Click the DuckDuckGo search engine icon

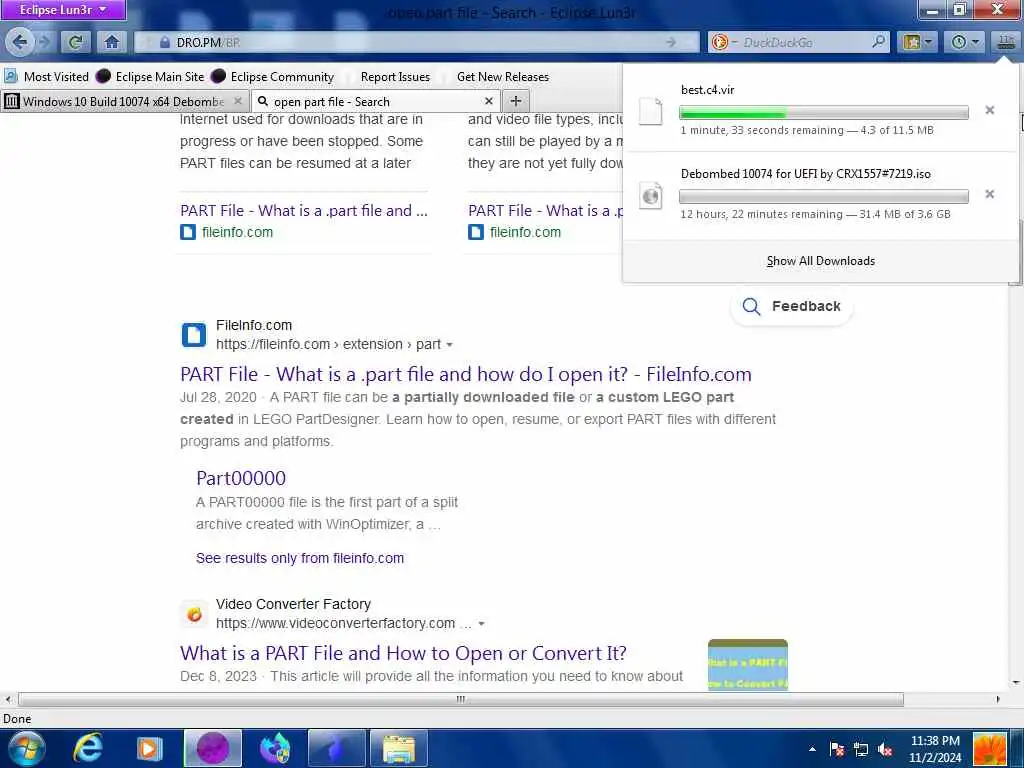click(720, 42)
